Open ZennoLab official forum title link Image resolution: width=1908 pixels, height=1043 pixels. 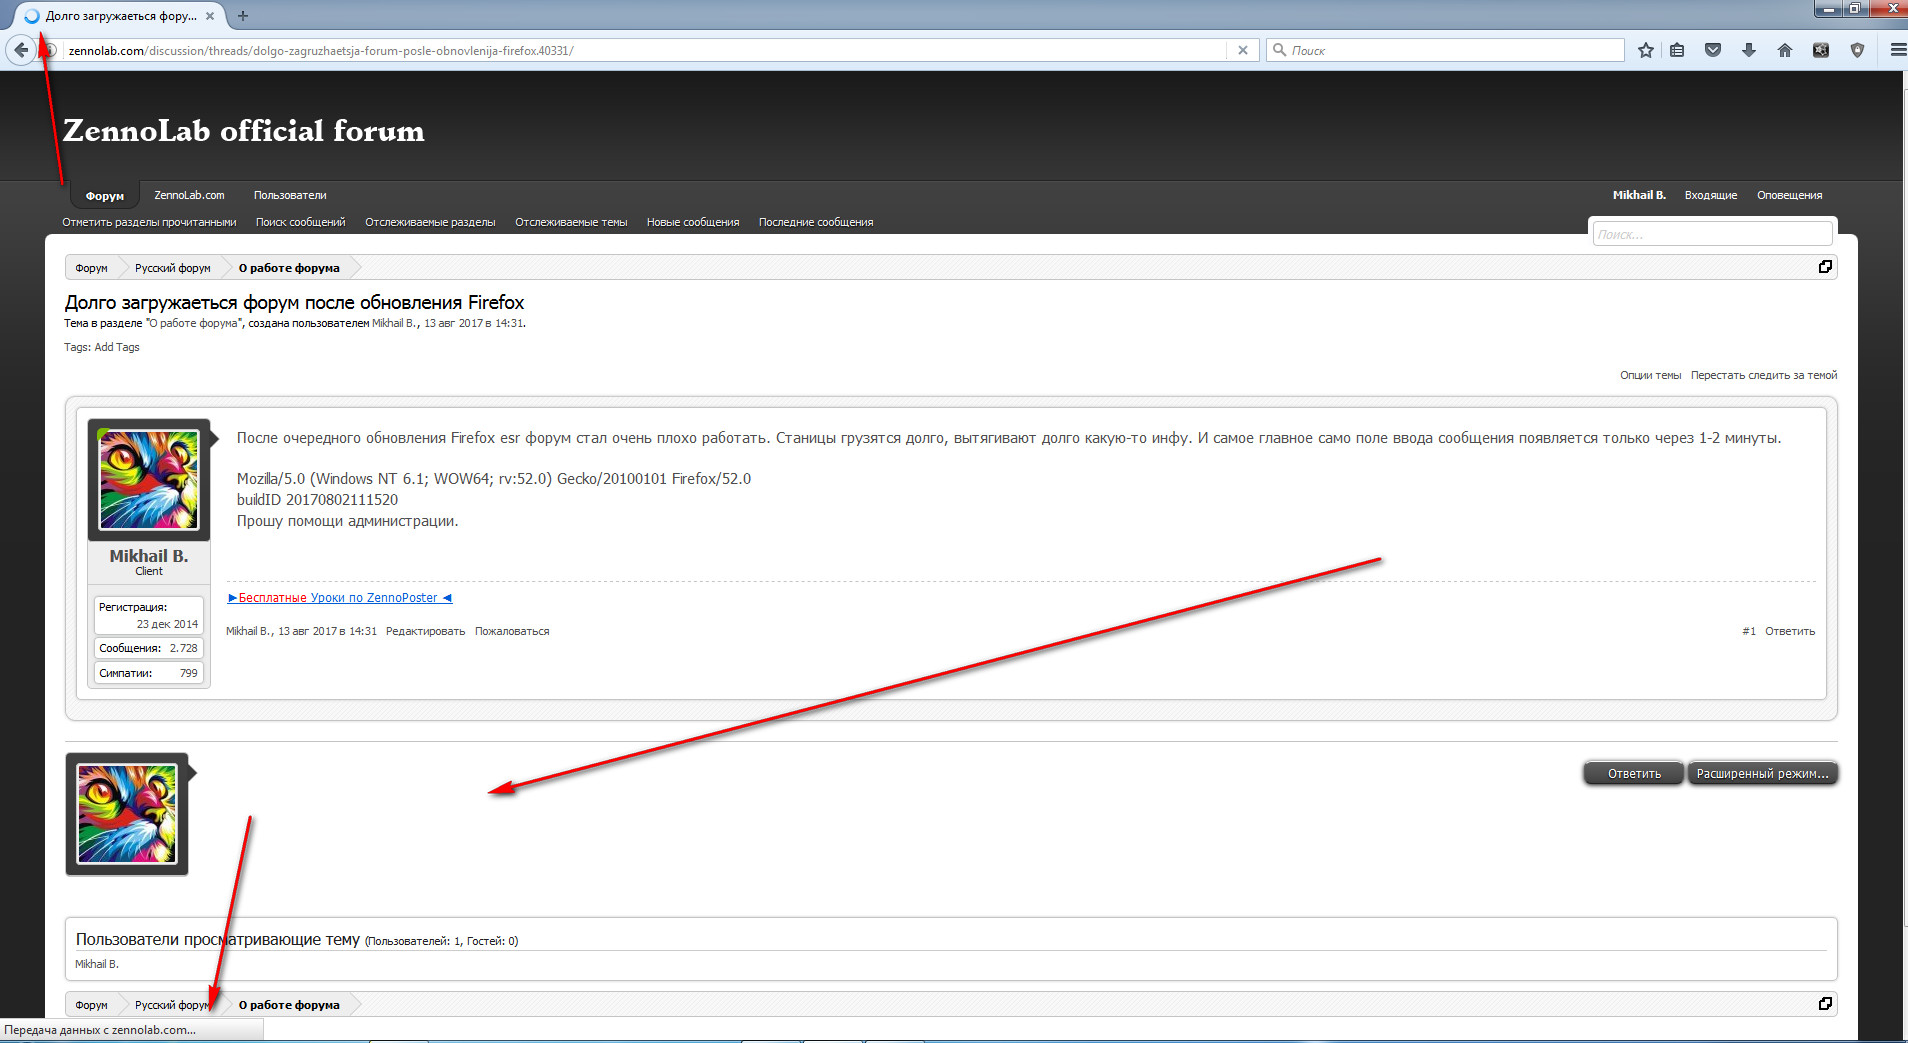243,131
